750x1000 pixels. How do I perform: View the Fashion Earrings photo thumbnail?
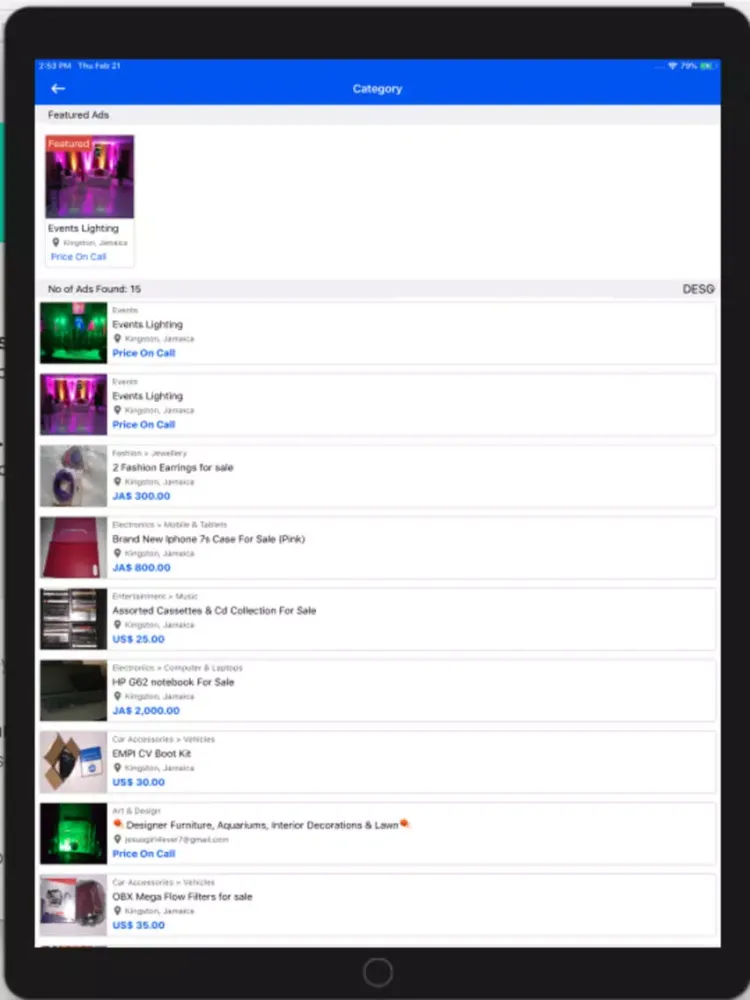[73, 476]
